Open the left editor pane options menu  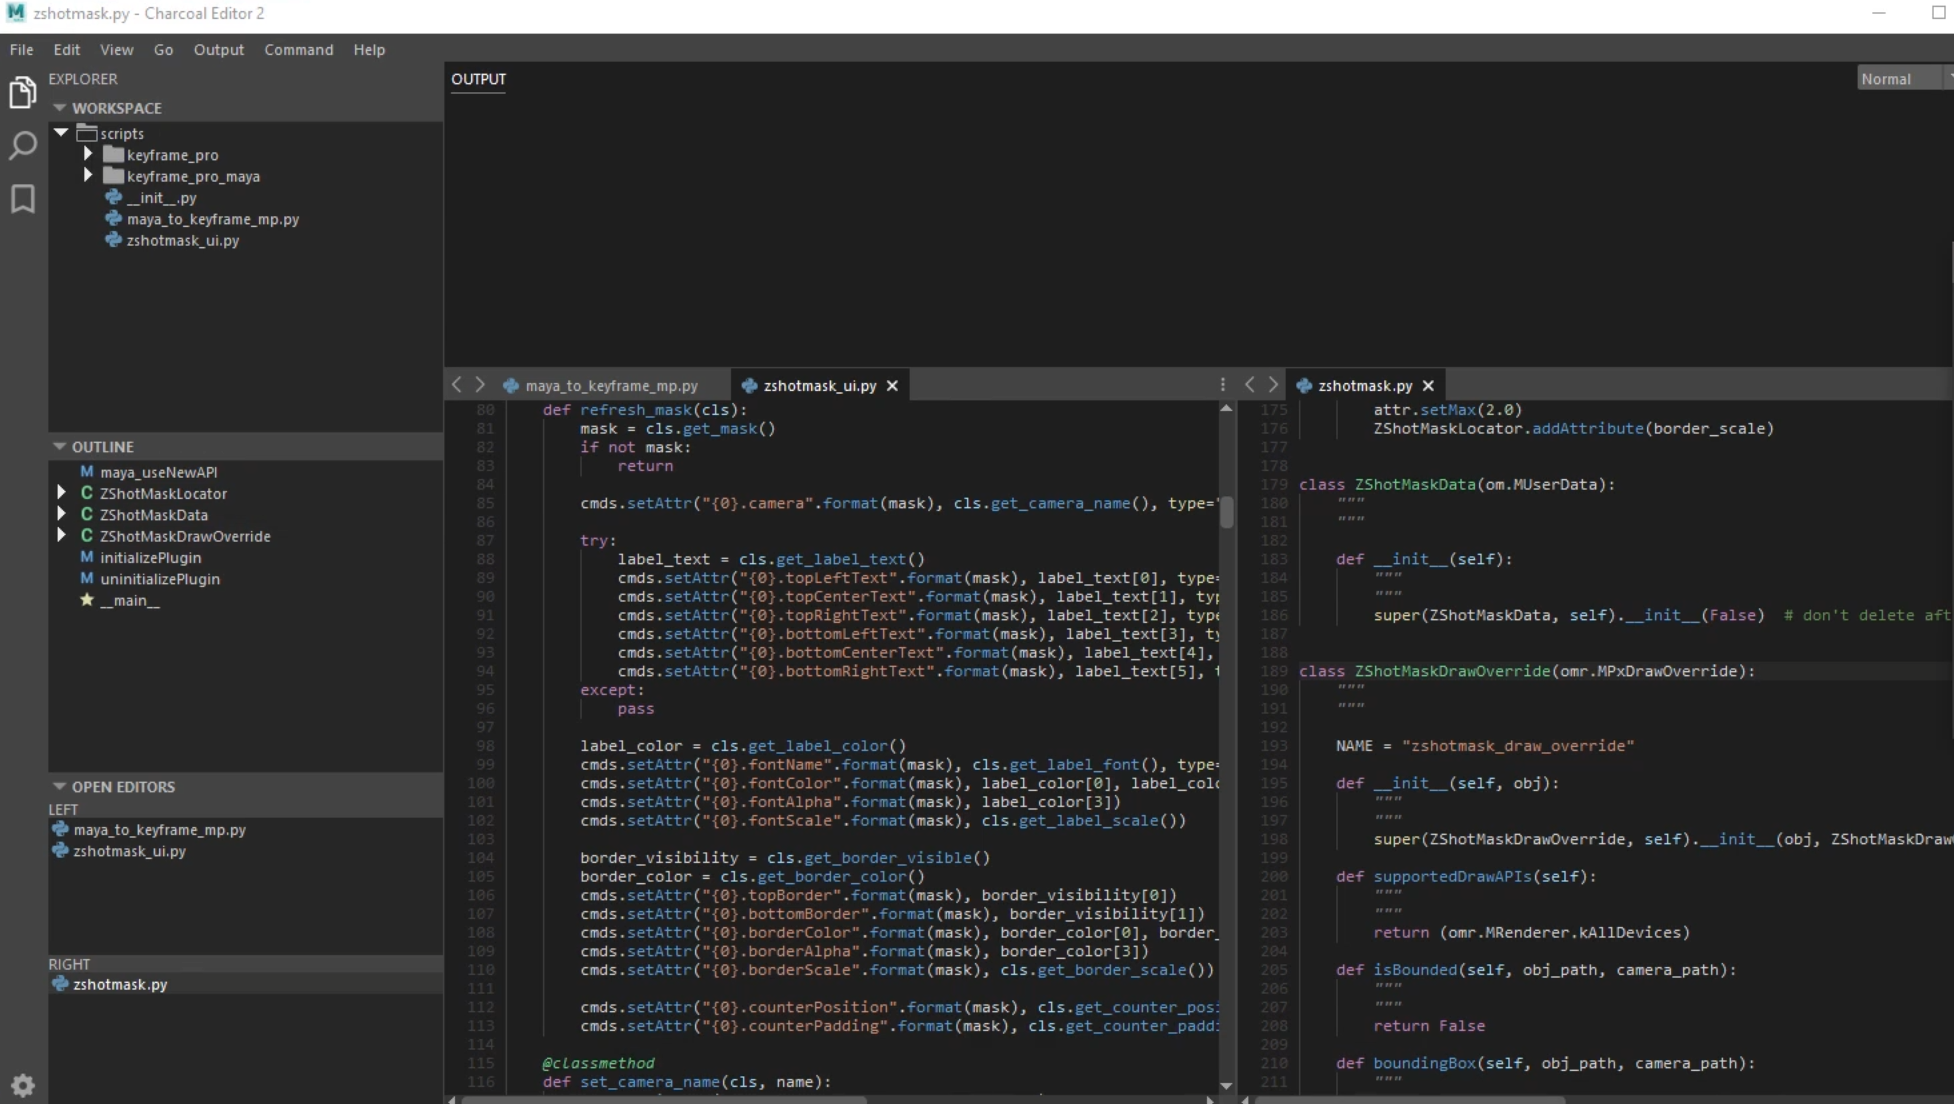coord(1222,385)
